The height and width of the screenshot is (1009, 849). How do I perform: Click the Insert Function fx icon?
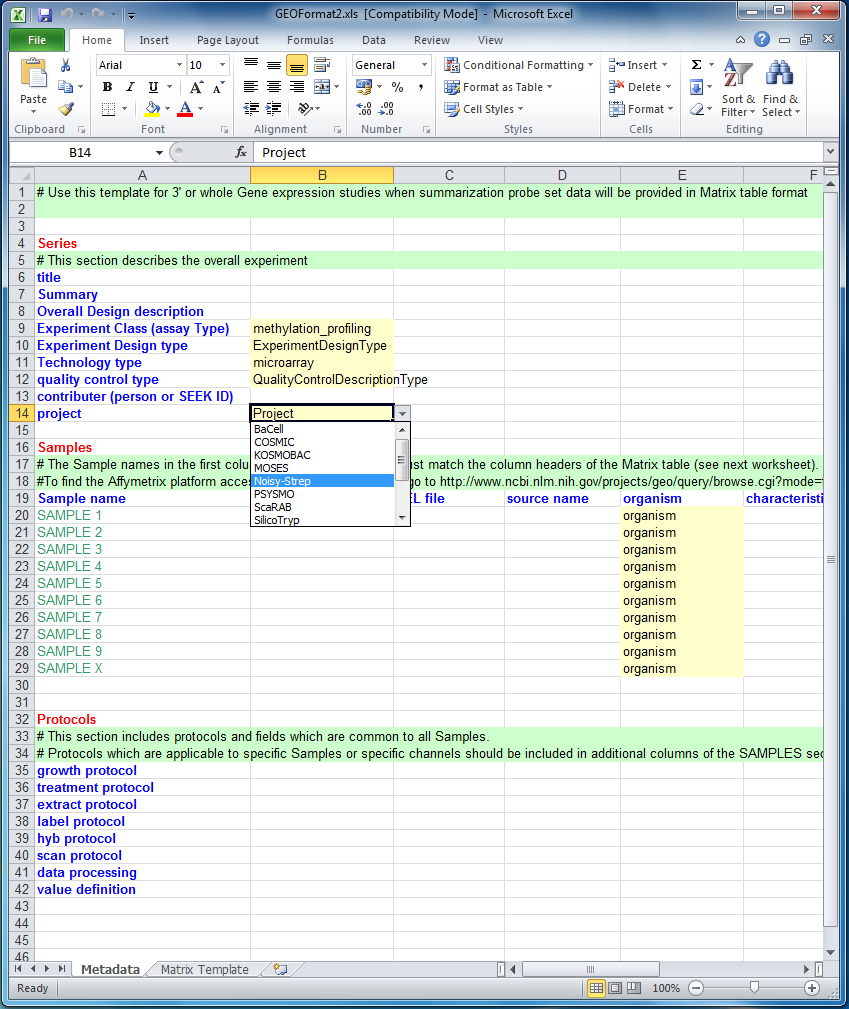coord(240,152)
